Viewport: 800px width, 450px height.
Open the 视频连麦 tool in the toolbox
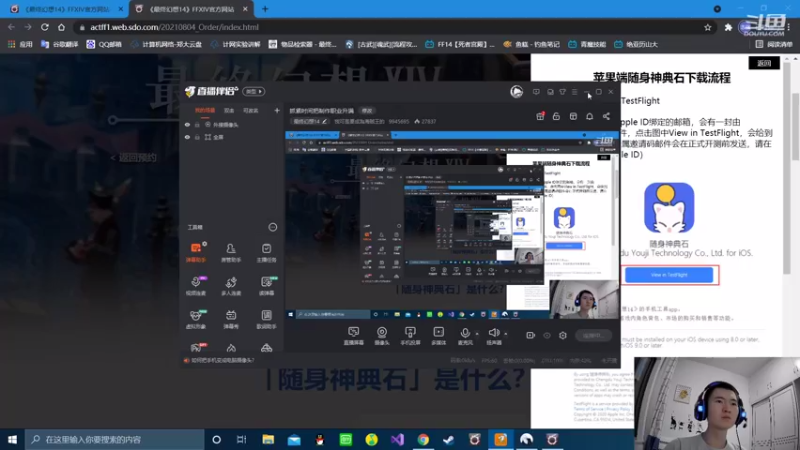tap(195, 286)
